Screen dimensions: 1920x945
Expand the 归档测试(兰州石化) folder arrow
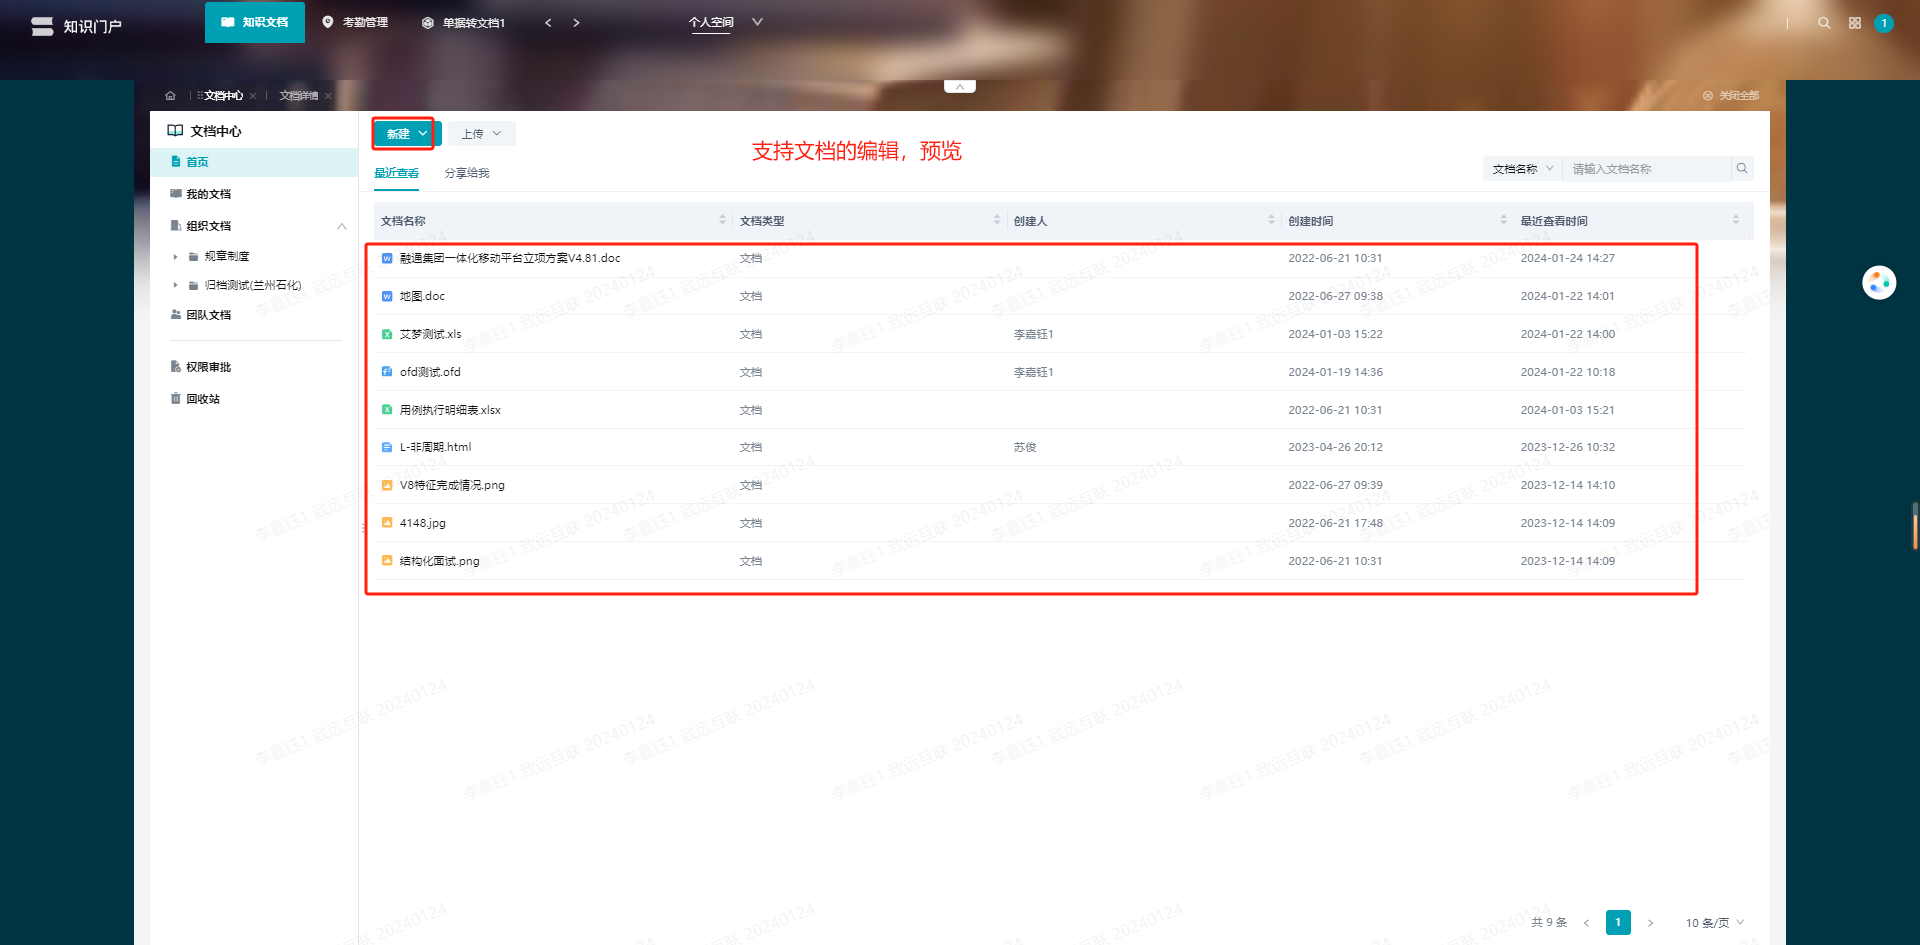click(175, 286)
